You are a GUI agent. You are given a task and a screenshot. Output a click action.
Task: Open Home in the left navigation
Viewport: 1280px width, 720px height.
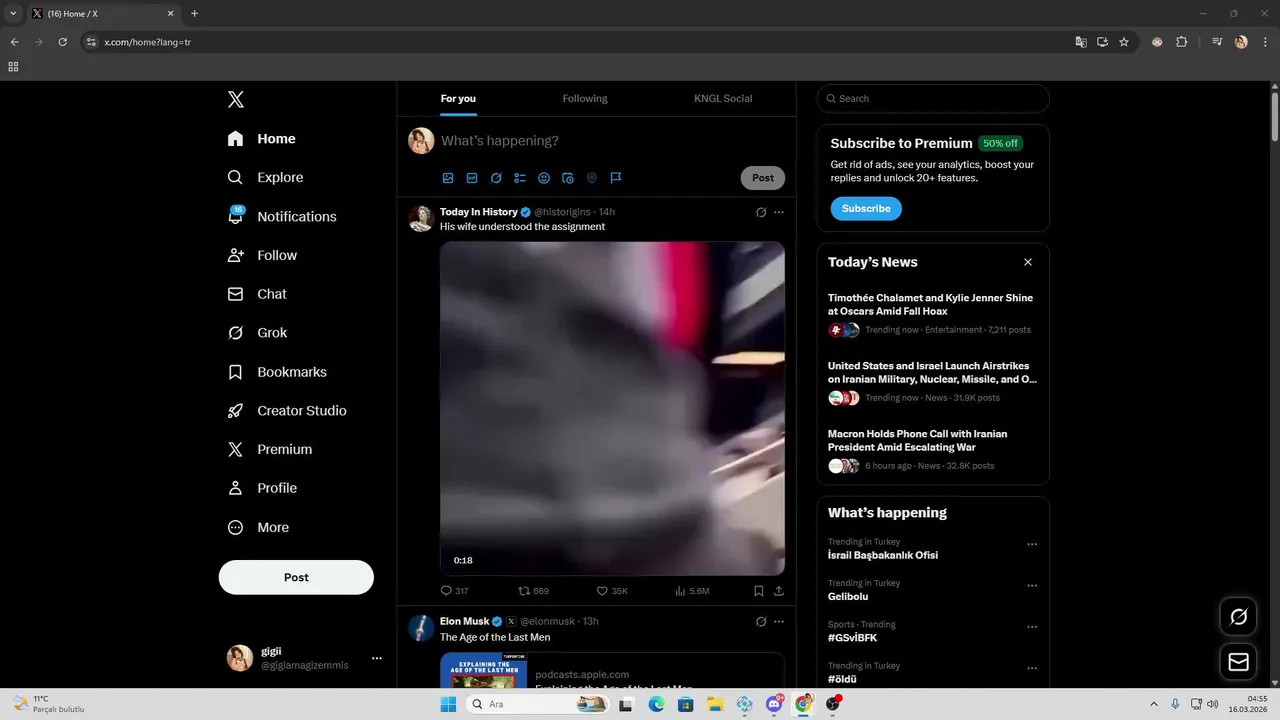click(261, 139)
